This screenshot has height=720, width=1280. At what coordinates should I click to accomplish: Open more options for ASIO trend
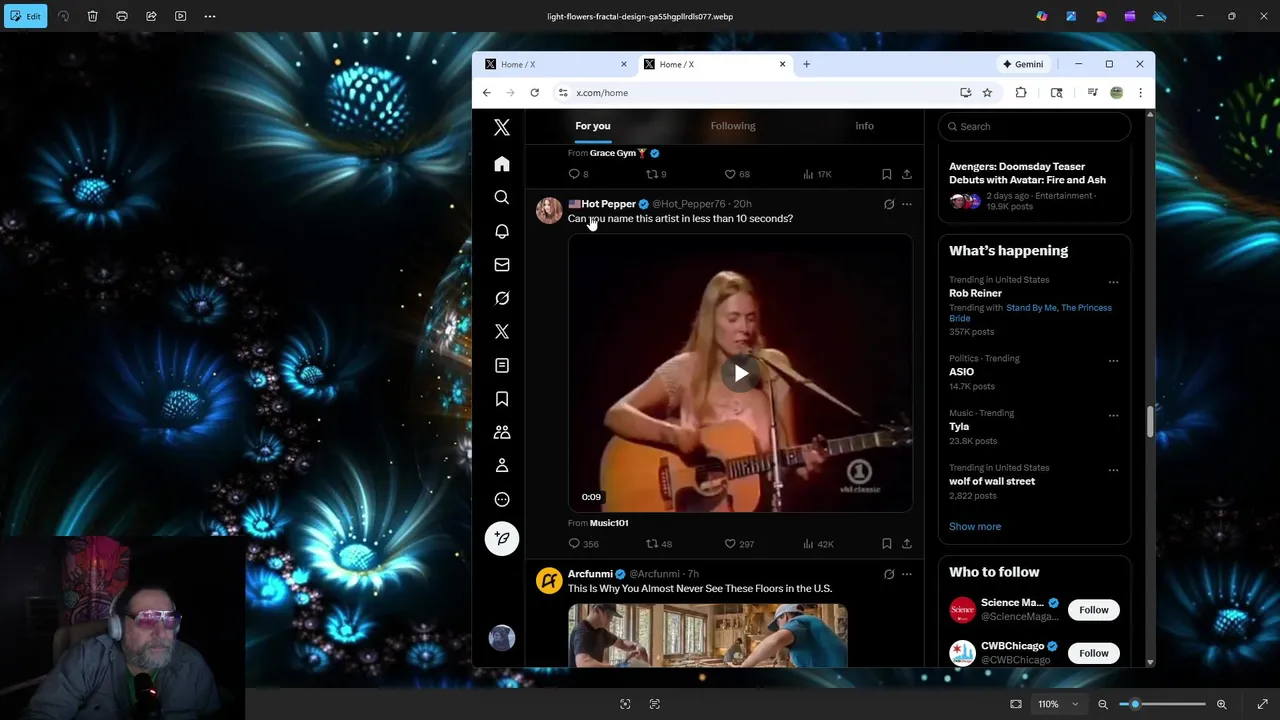click(1113, 361)
